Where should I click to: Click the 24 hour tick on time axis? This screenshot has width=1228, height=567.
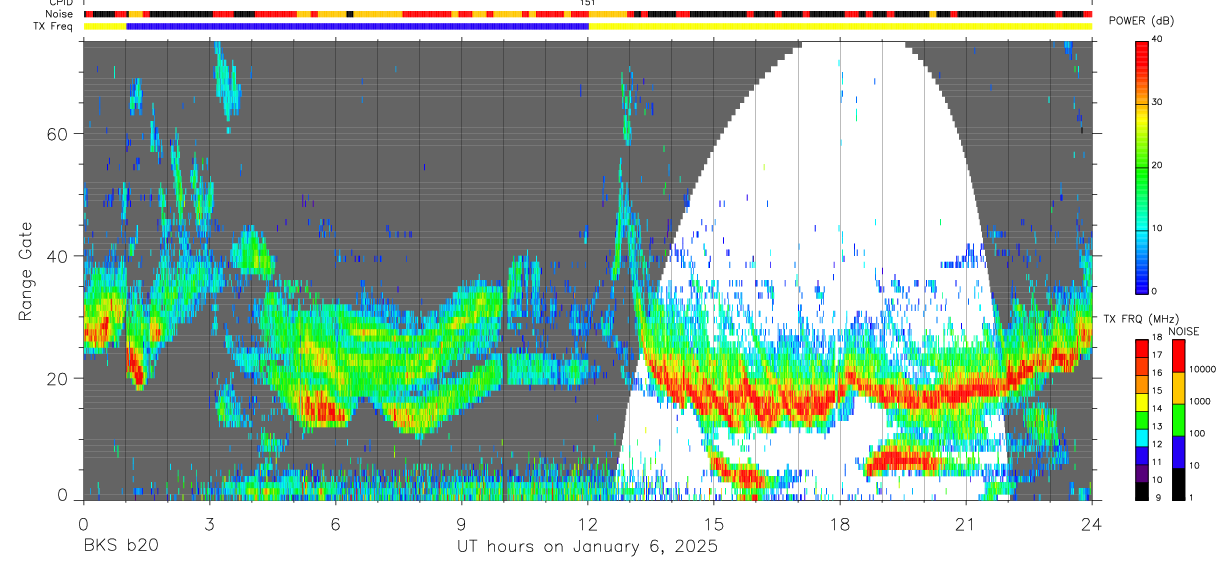click(x=1092, y=523)
